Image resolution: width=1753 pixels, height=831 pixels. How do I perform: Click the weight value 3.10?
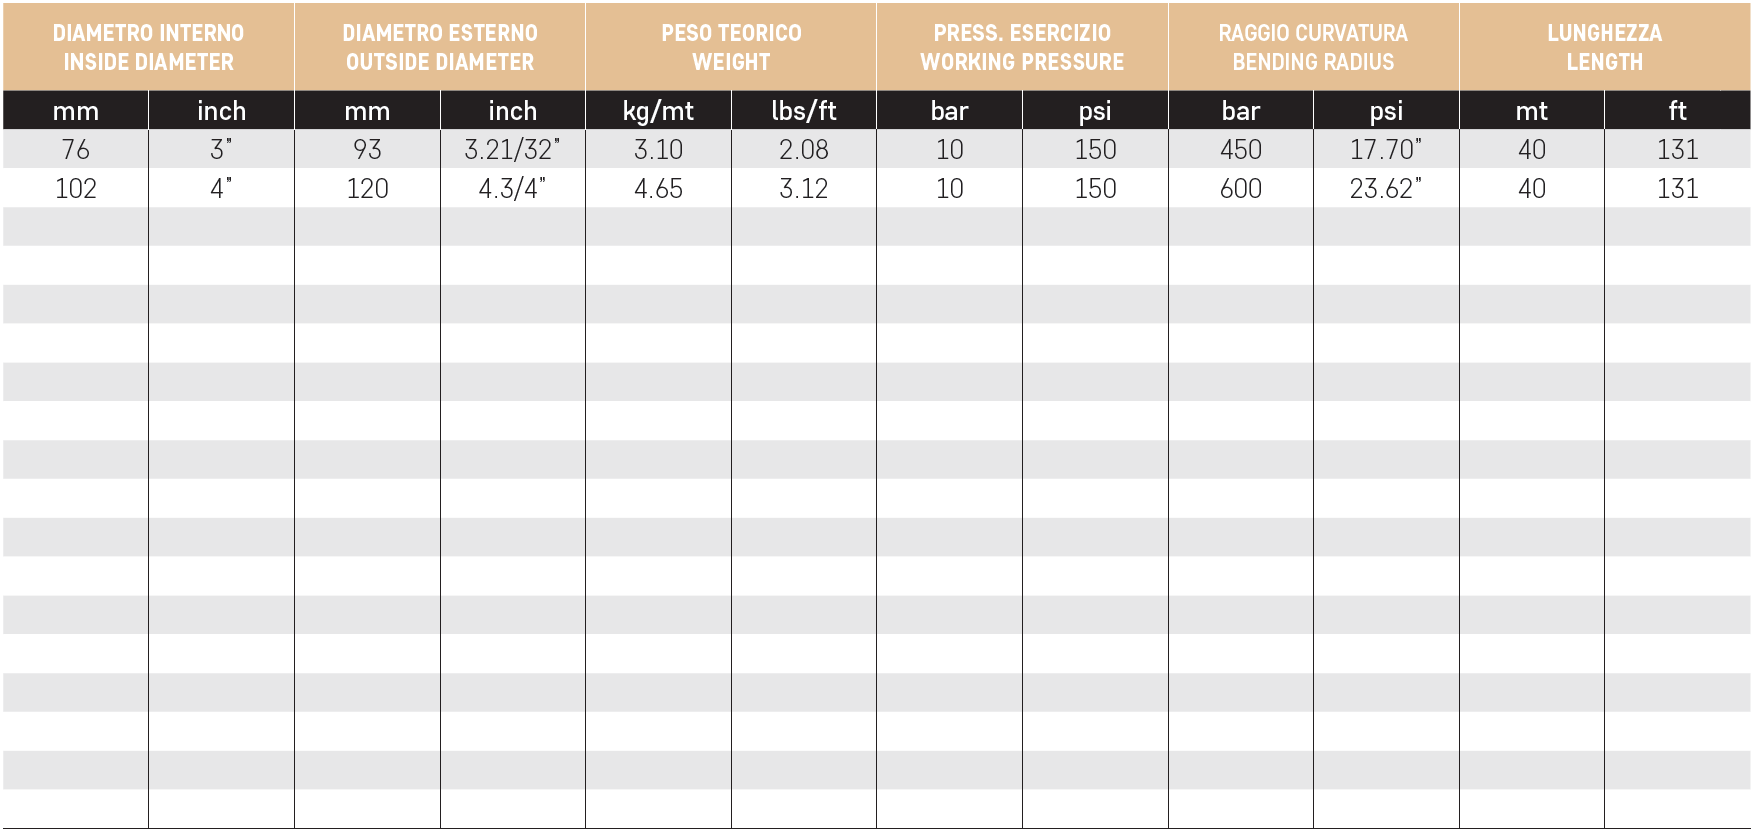658,150
